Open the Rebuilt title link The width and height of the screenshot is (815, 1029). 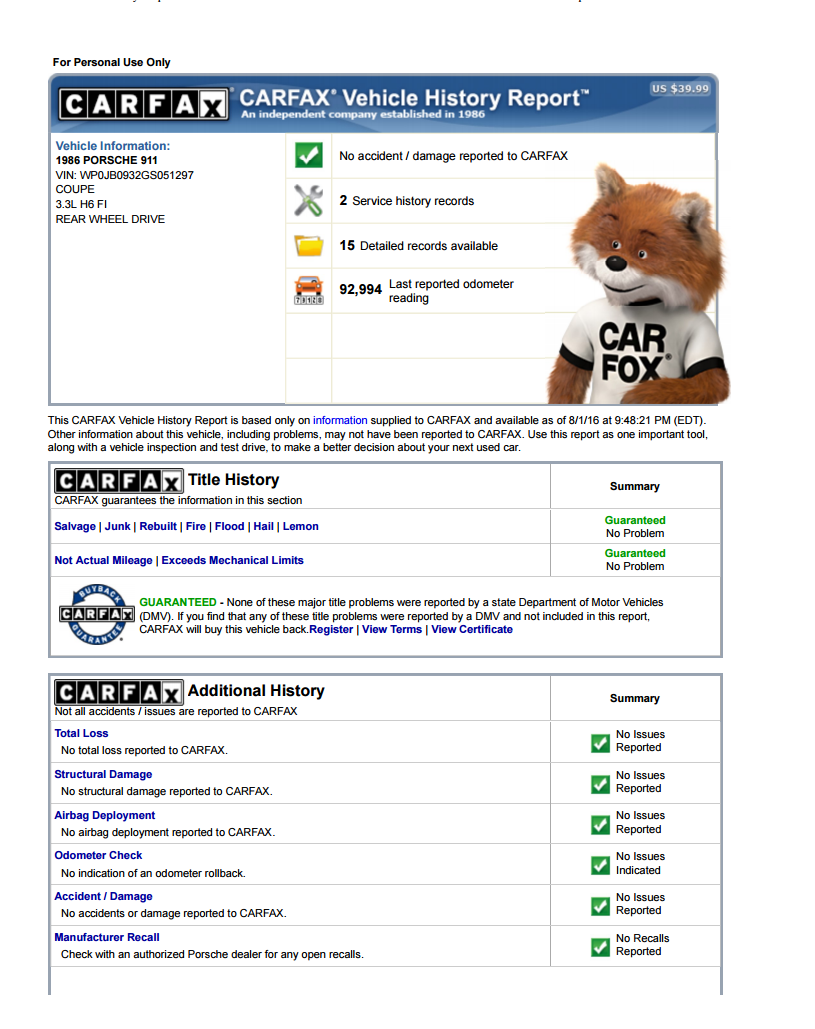tap(158, 526)
